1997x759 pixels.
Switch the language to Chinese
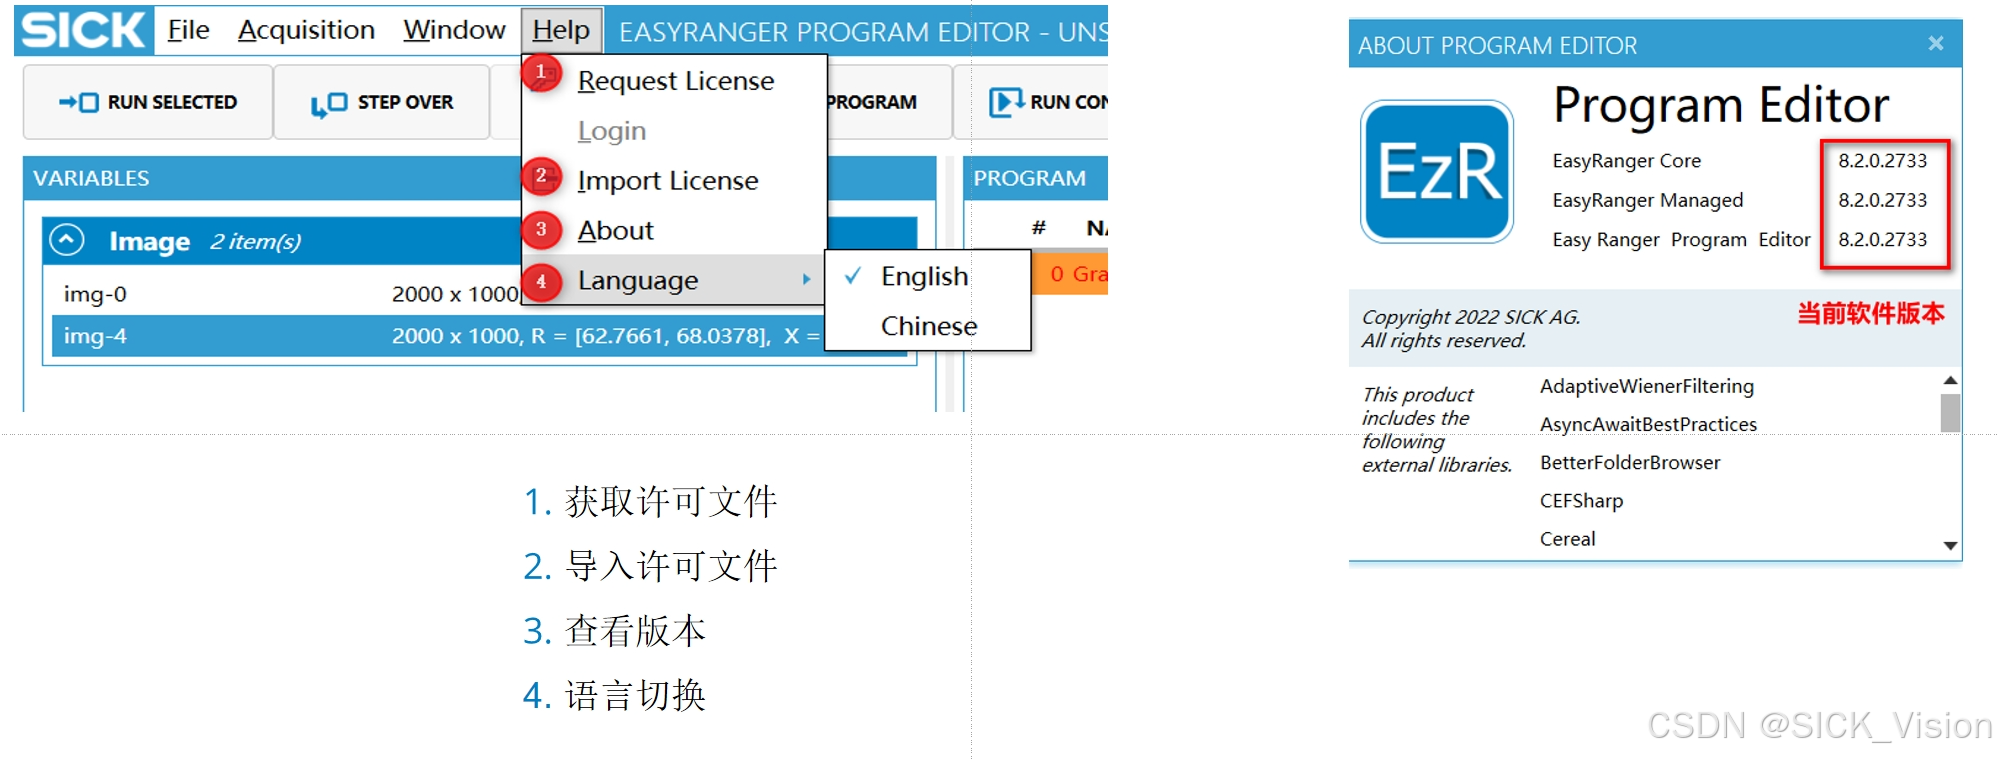coord(928,326)
